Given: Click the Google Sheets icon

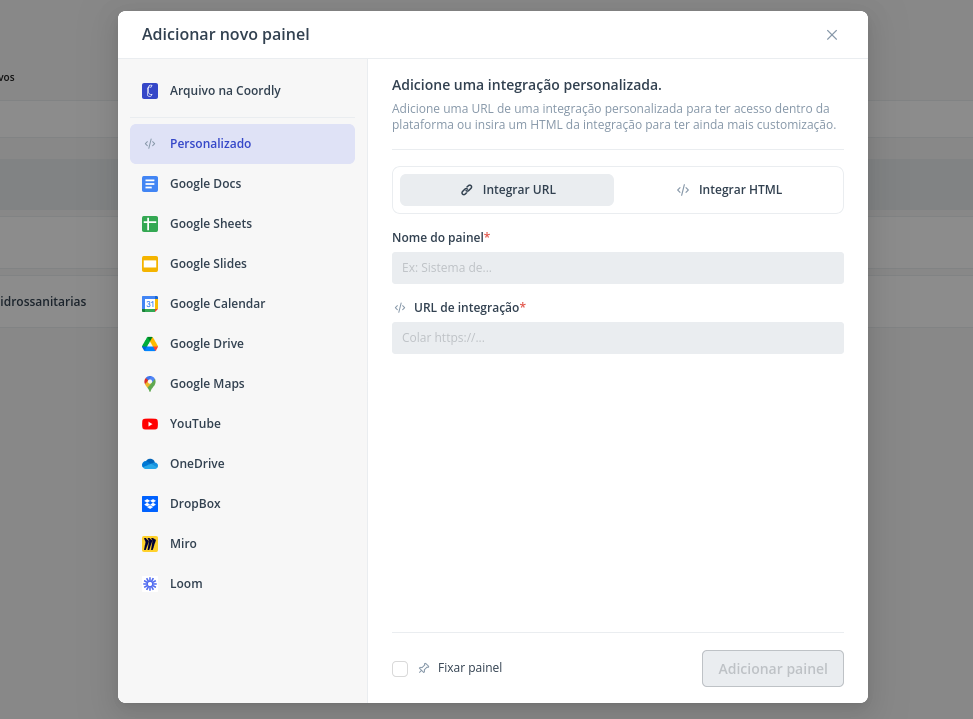Looking at the screenshot, I should pos(150,224).
